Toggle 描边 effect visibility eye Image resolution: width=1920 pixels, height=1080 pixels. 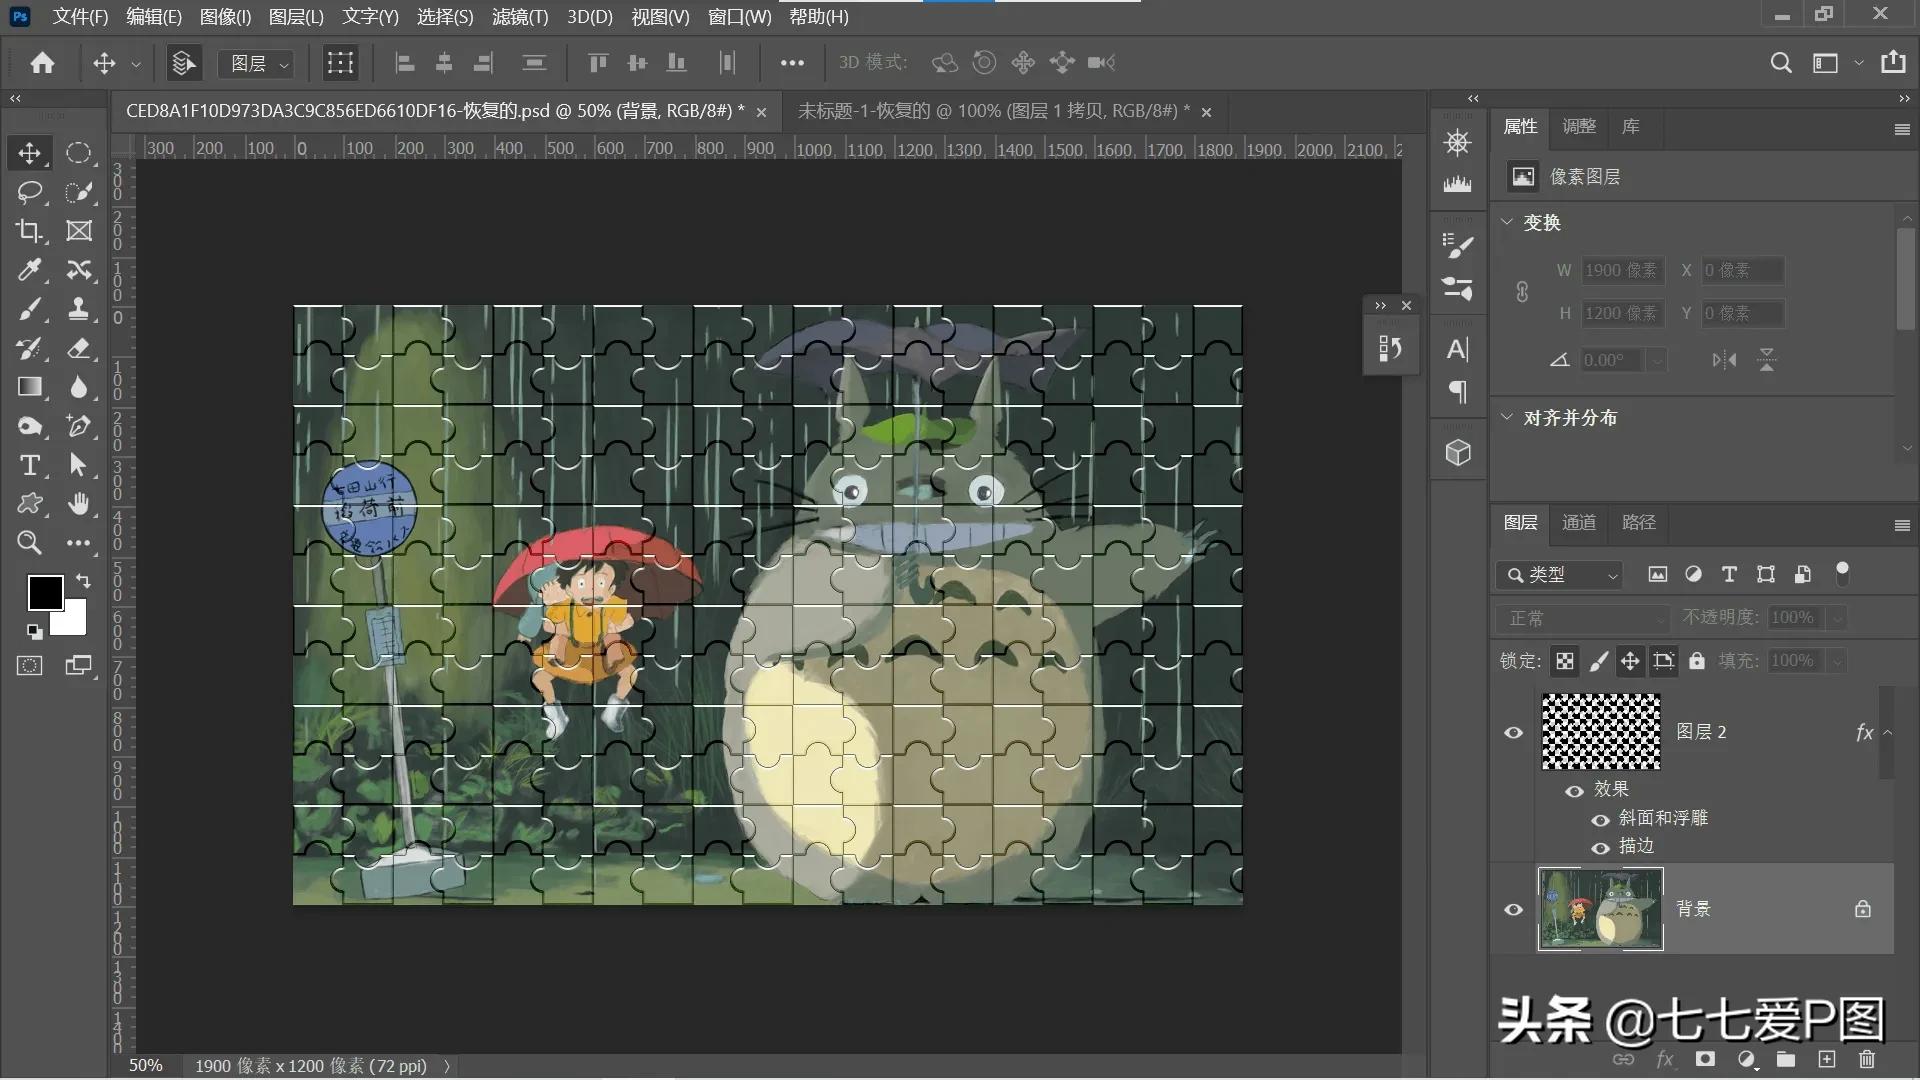coord(1600,848)
